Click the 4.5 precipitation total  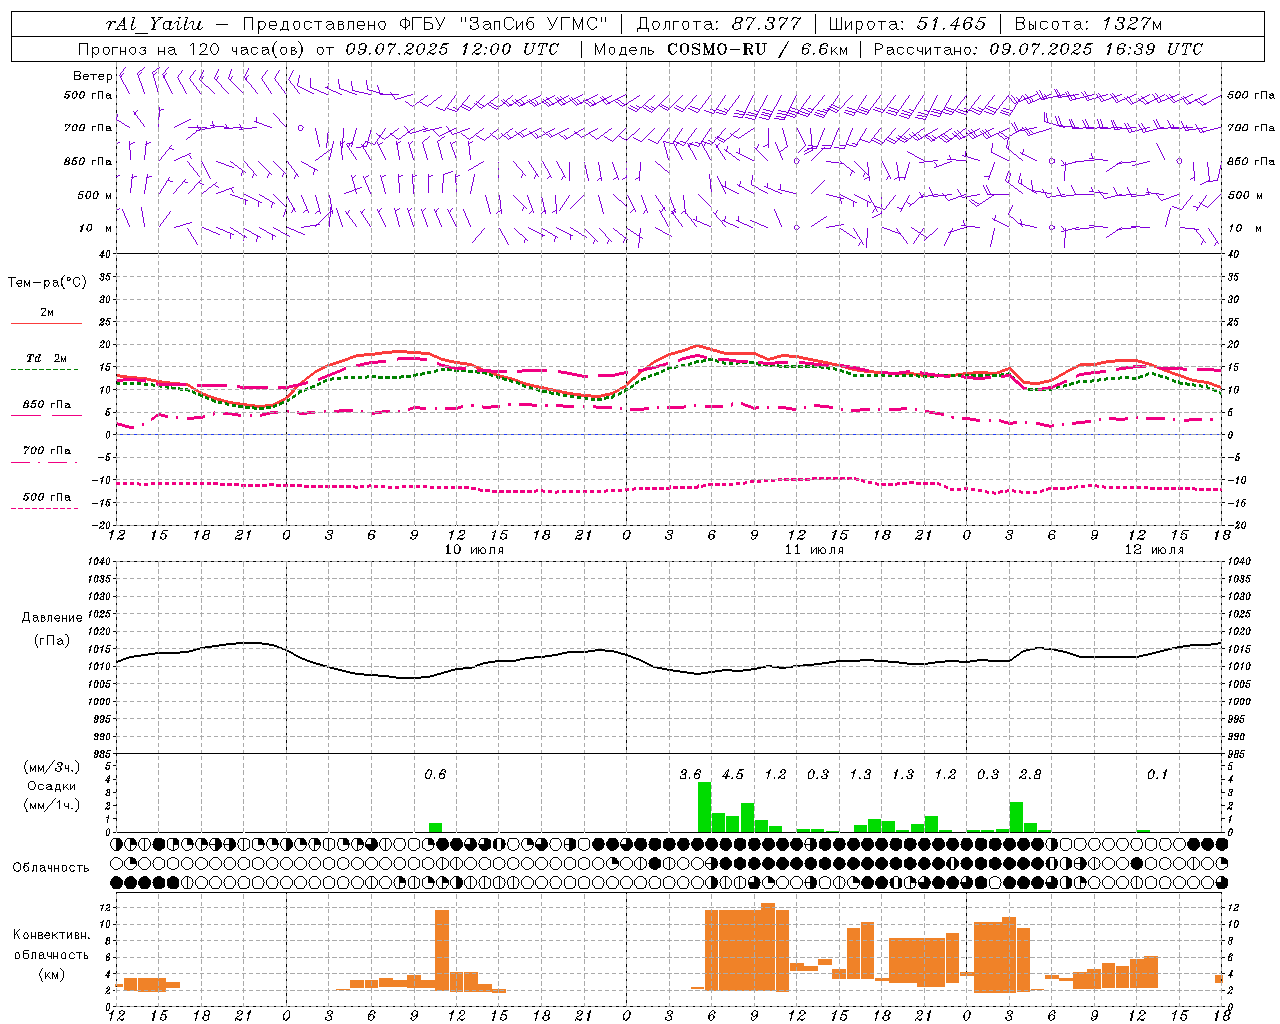[733, 774]
